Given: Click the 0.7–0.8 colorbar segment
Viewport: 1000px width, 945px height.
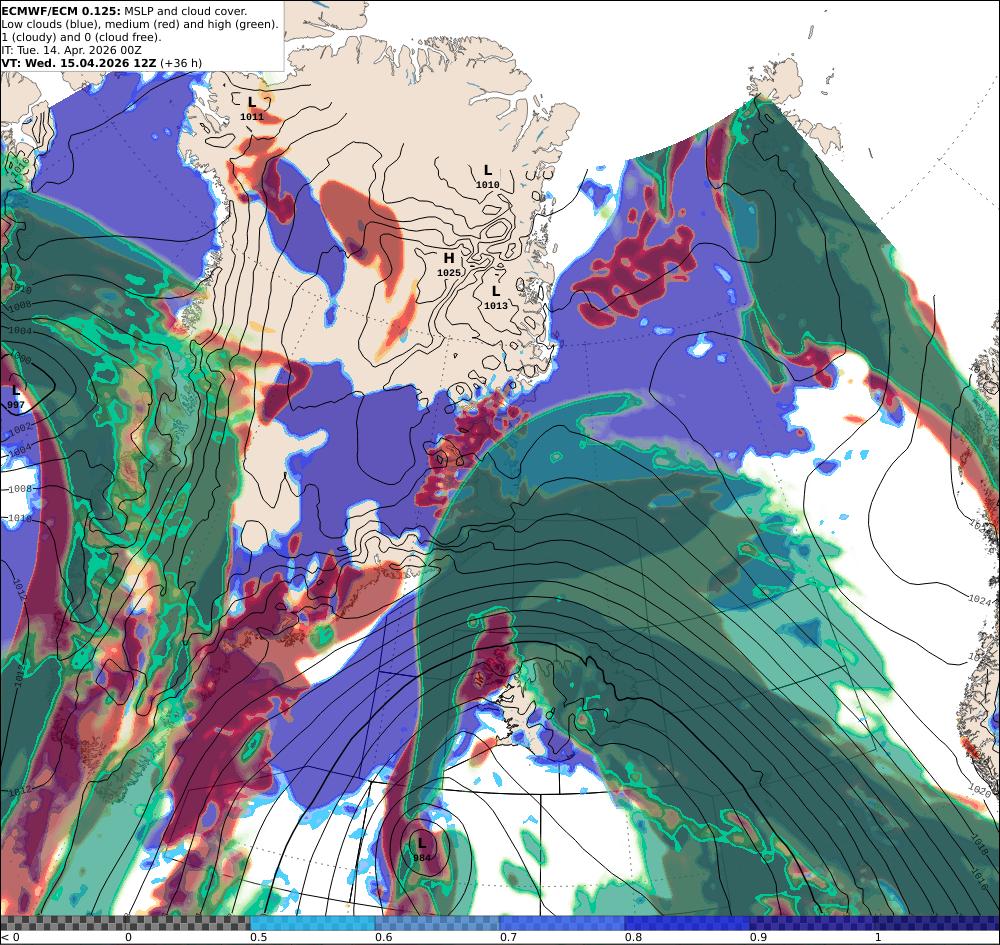Looking at the screenshot, I should click(562, 923).
